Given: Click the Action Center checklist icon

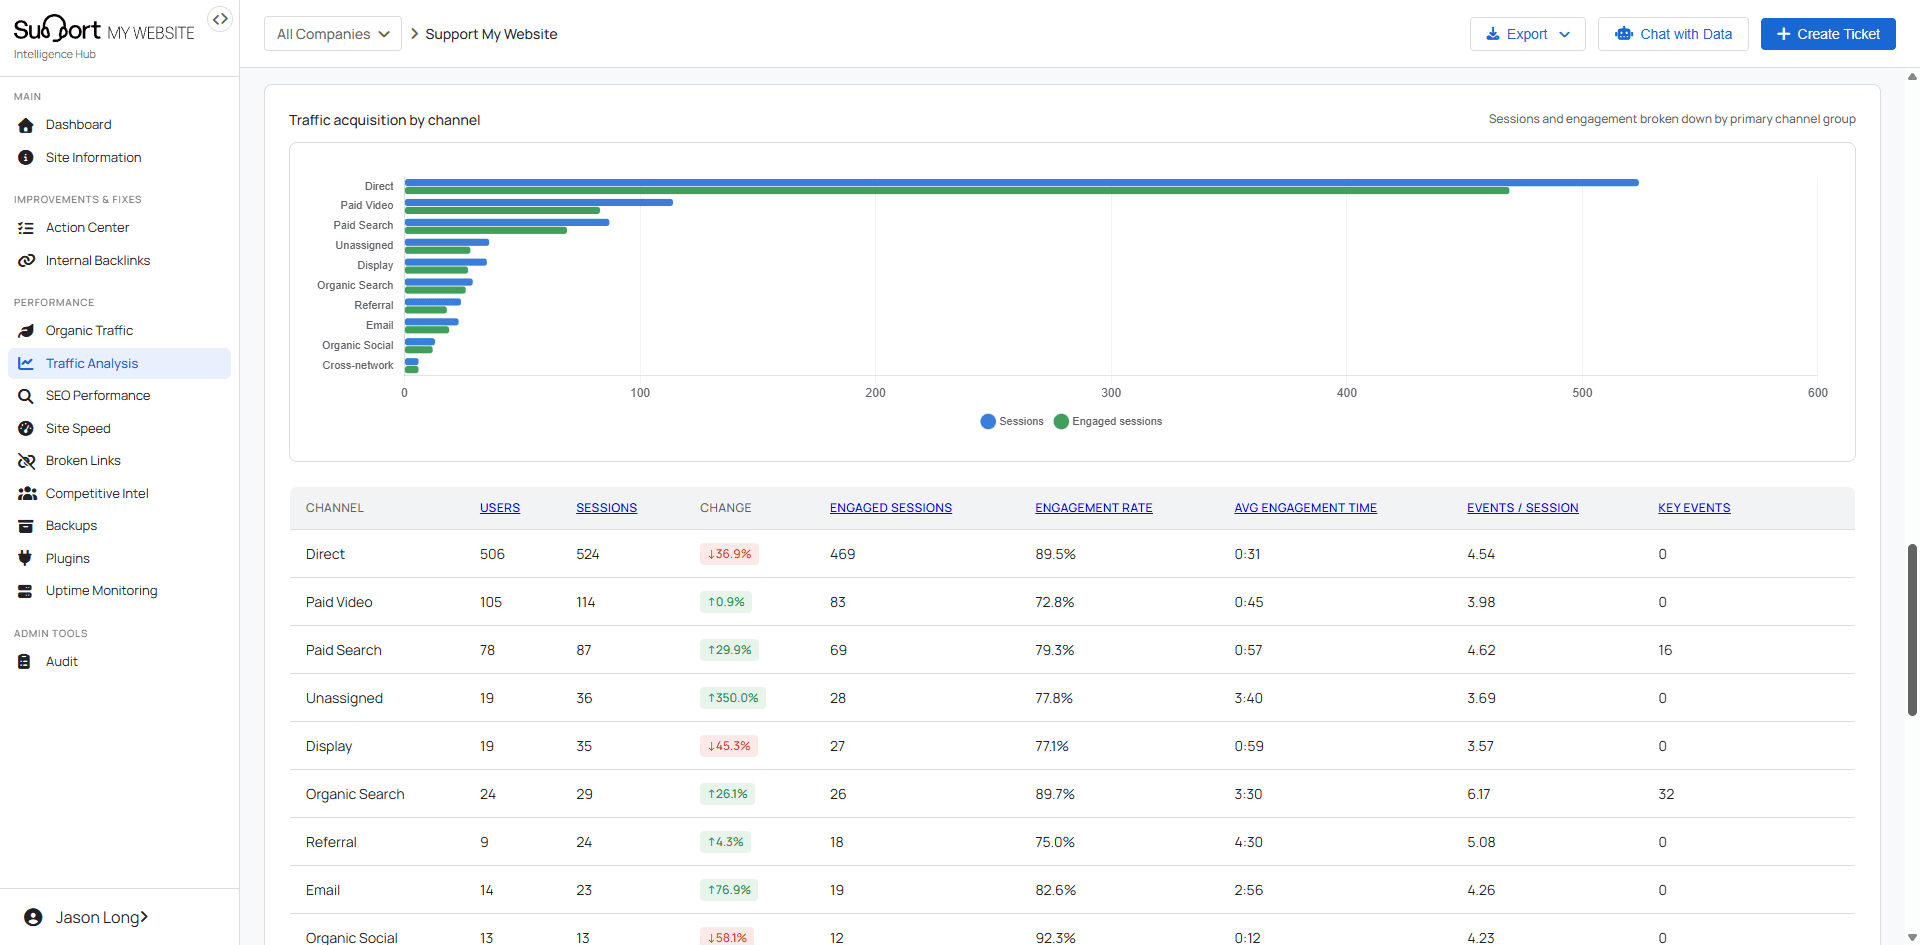Looking at the screenshot, I should (26, 228).
